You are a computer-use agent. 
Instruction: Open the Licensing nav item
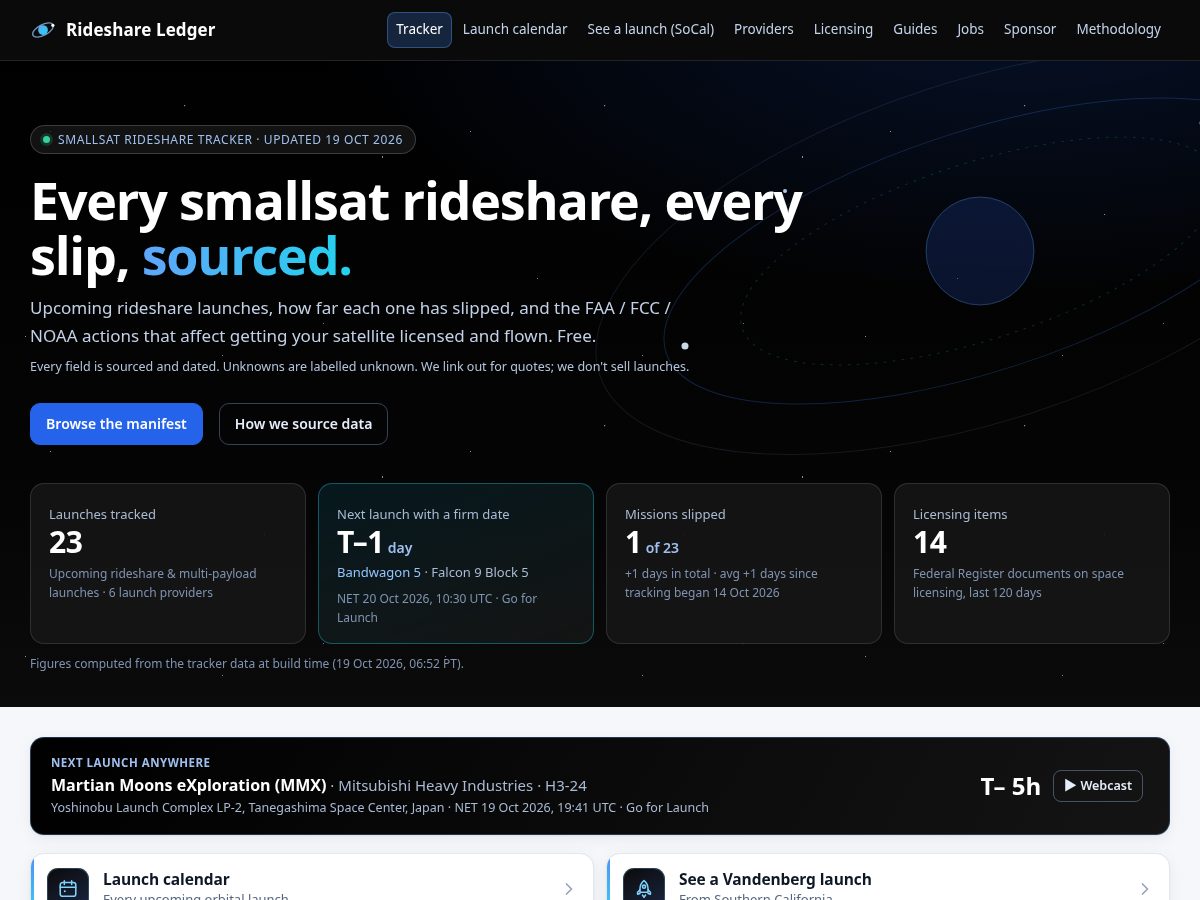tap(843, 30)
